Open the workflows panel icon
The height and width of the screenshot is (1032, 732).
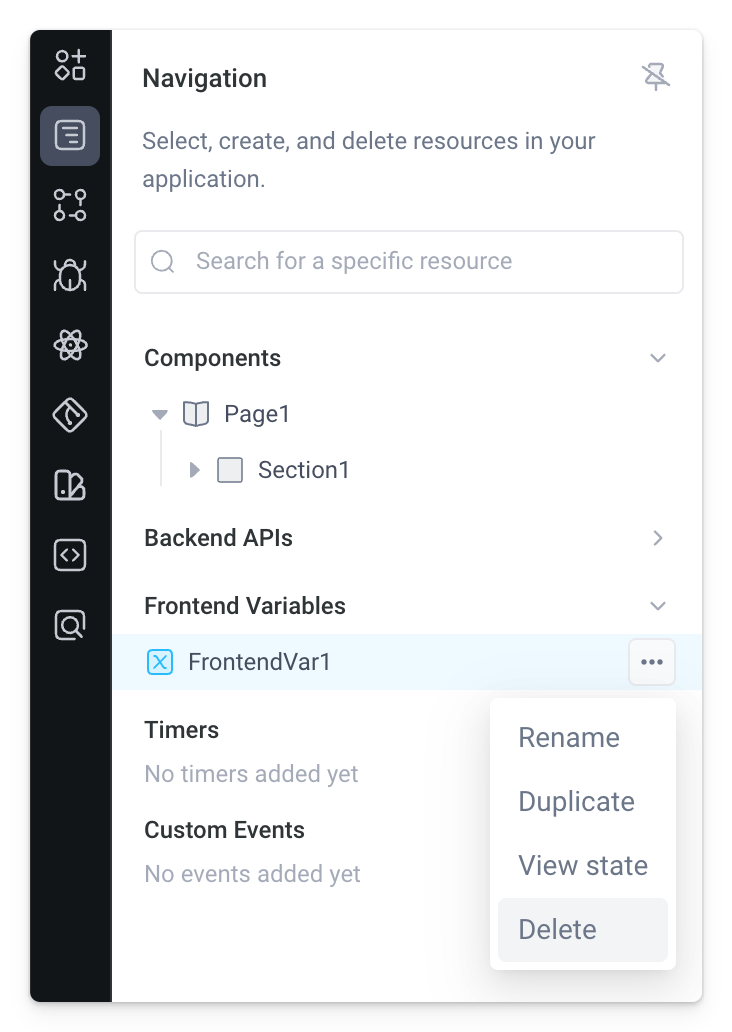tap(69, 206)
